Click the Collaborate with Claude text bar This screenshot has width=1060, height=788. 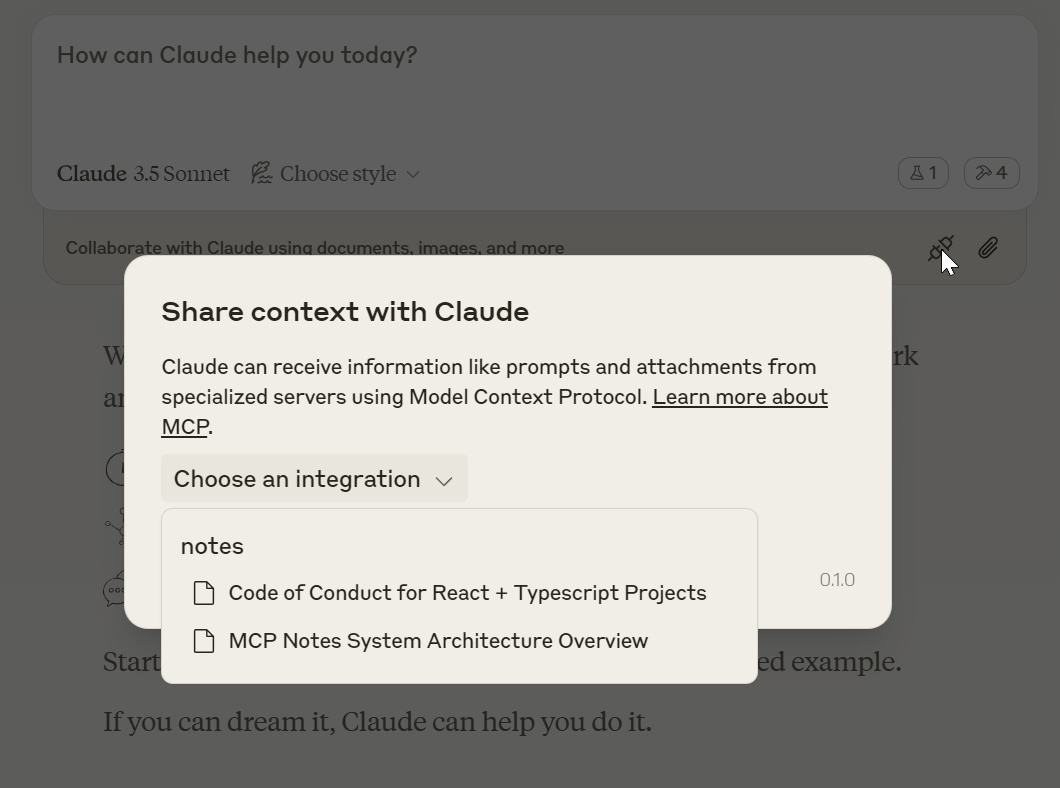tap(314, 247)
